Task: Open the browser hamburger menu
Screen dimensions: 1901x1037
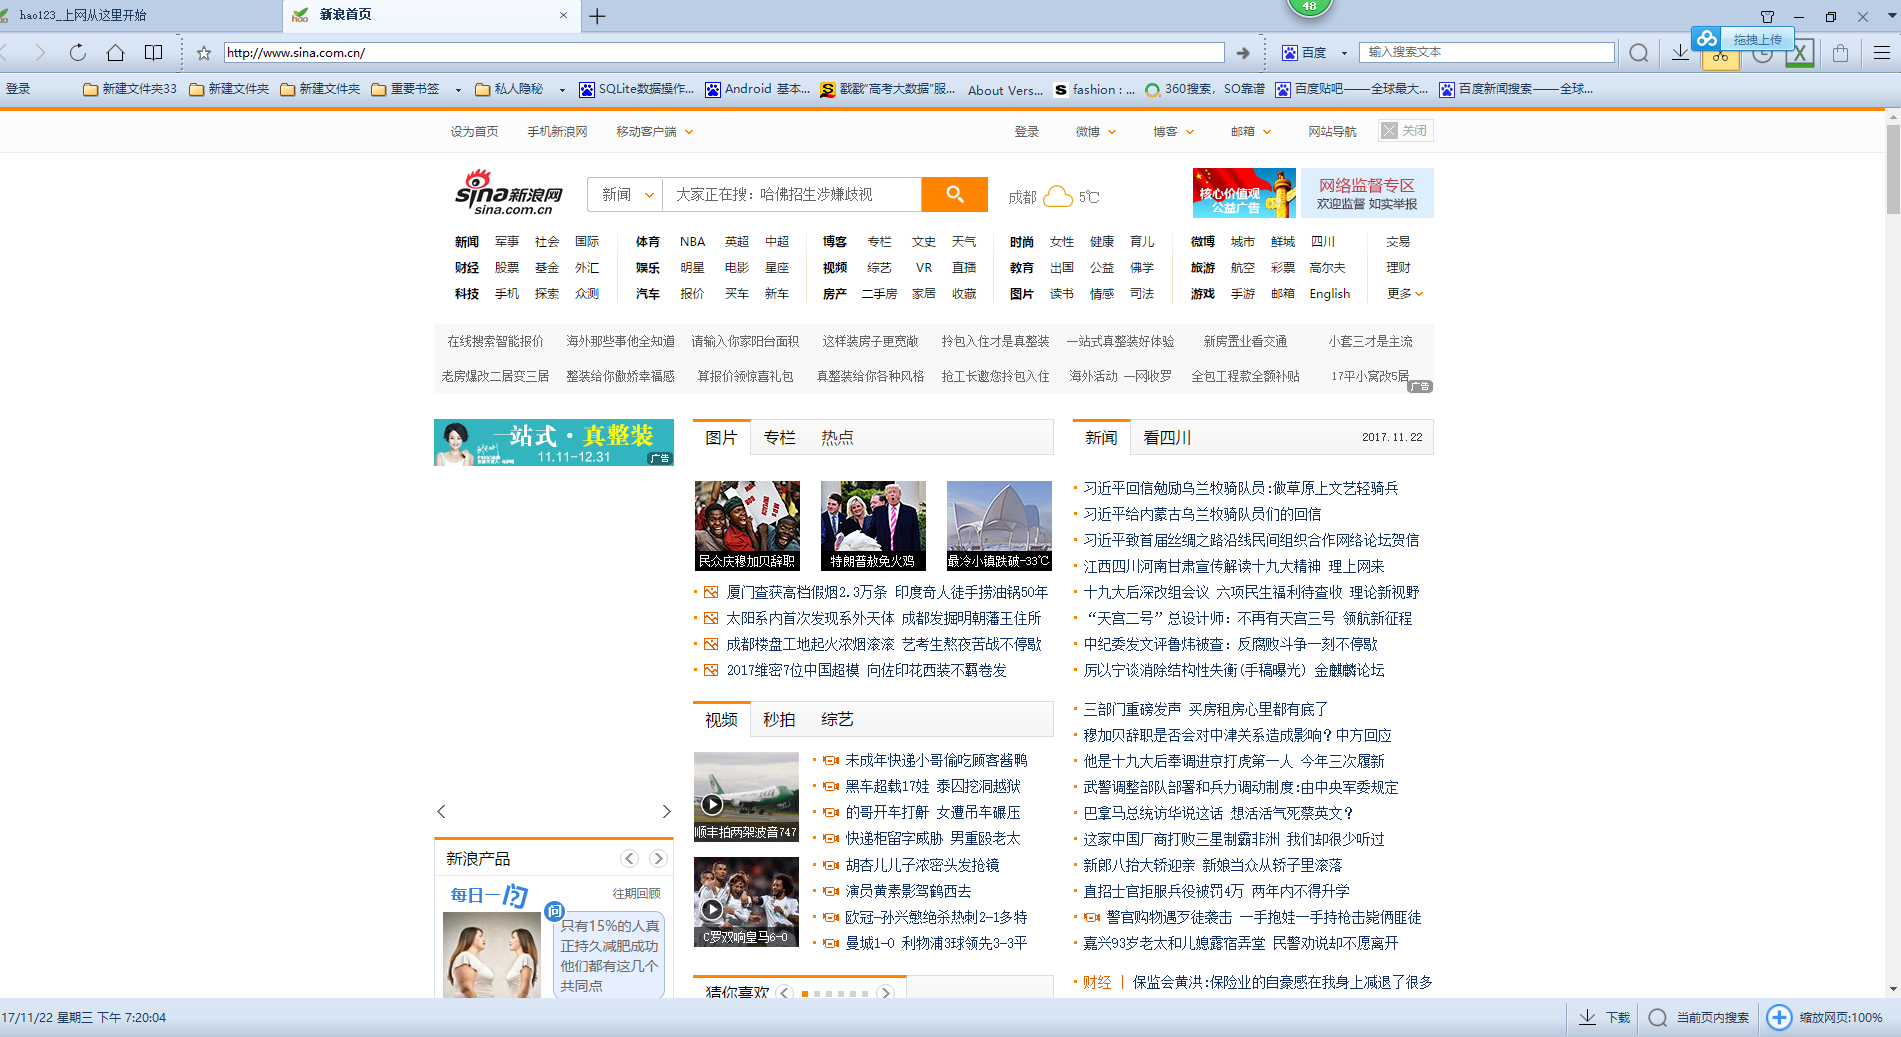Action: 1881,53
